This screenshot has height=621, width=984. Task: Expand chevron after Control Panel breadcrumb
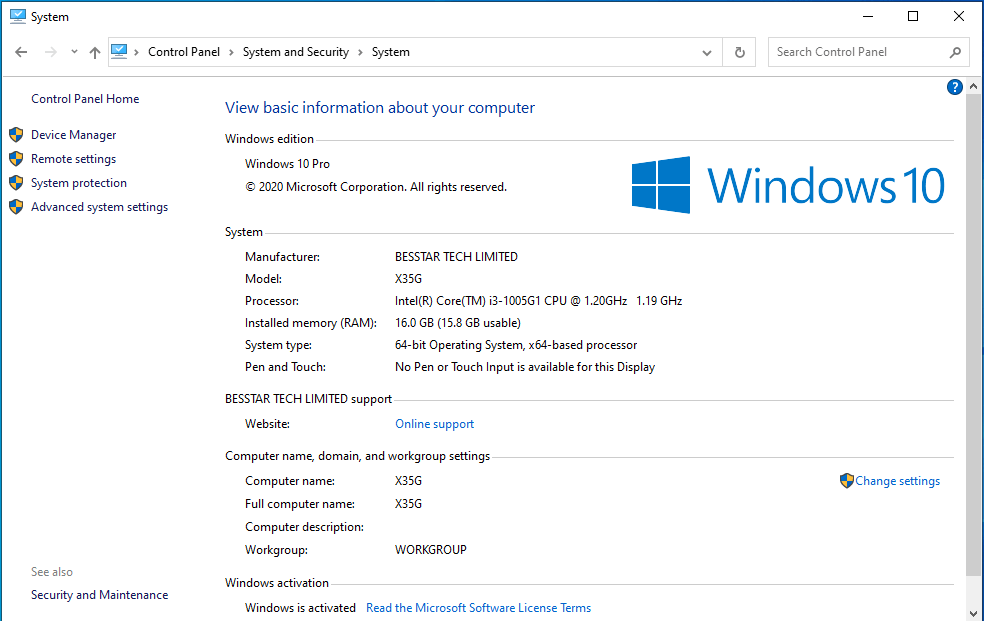[231, 52]
